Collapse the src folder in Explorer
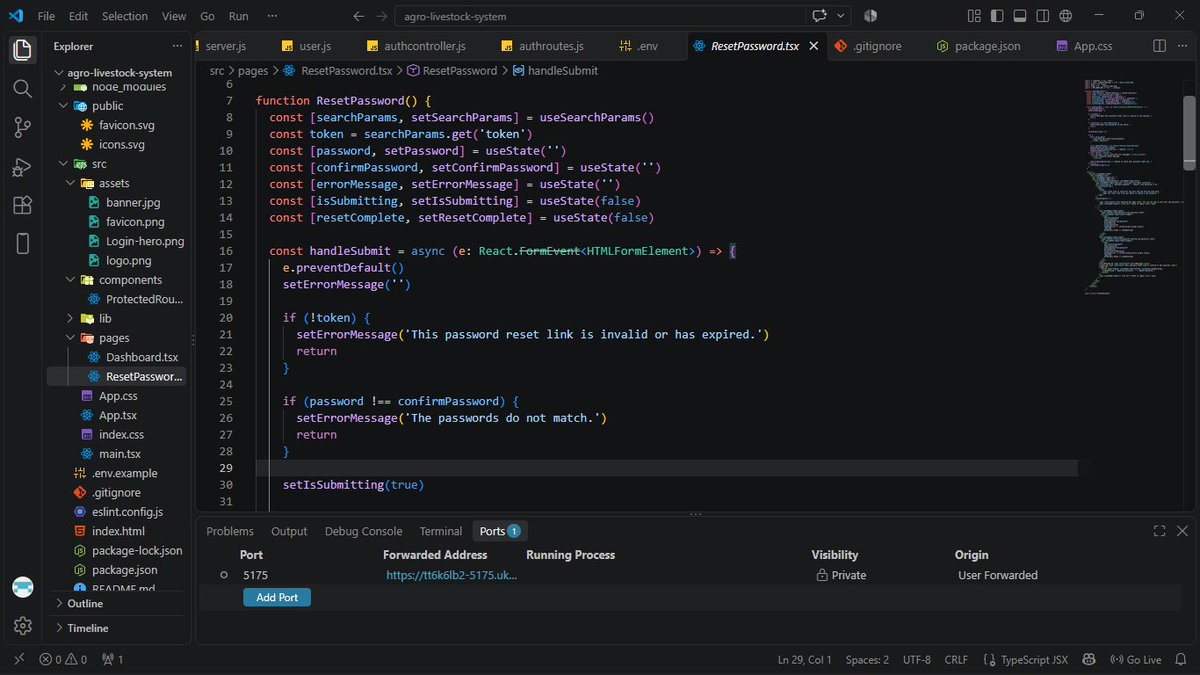This screenshot has height=675, width=1200. (x=100, y=164)
